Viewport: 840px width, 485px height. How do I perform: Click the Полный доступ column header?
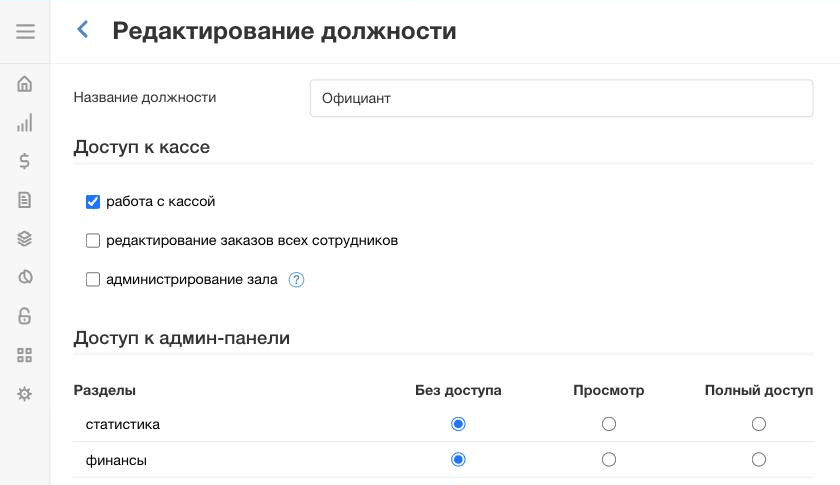point(759,390)
